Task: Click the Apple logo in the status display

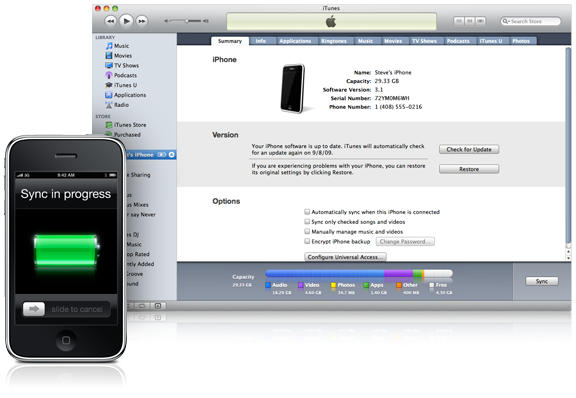Action: pos(331,22)
